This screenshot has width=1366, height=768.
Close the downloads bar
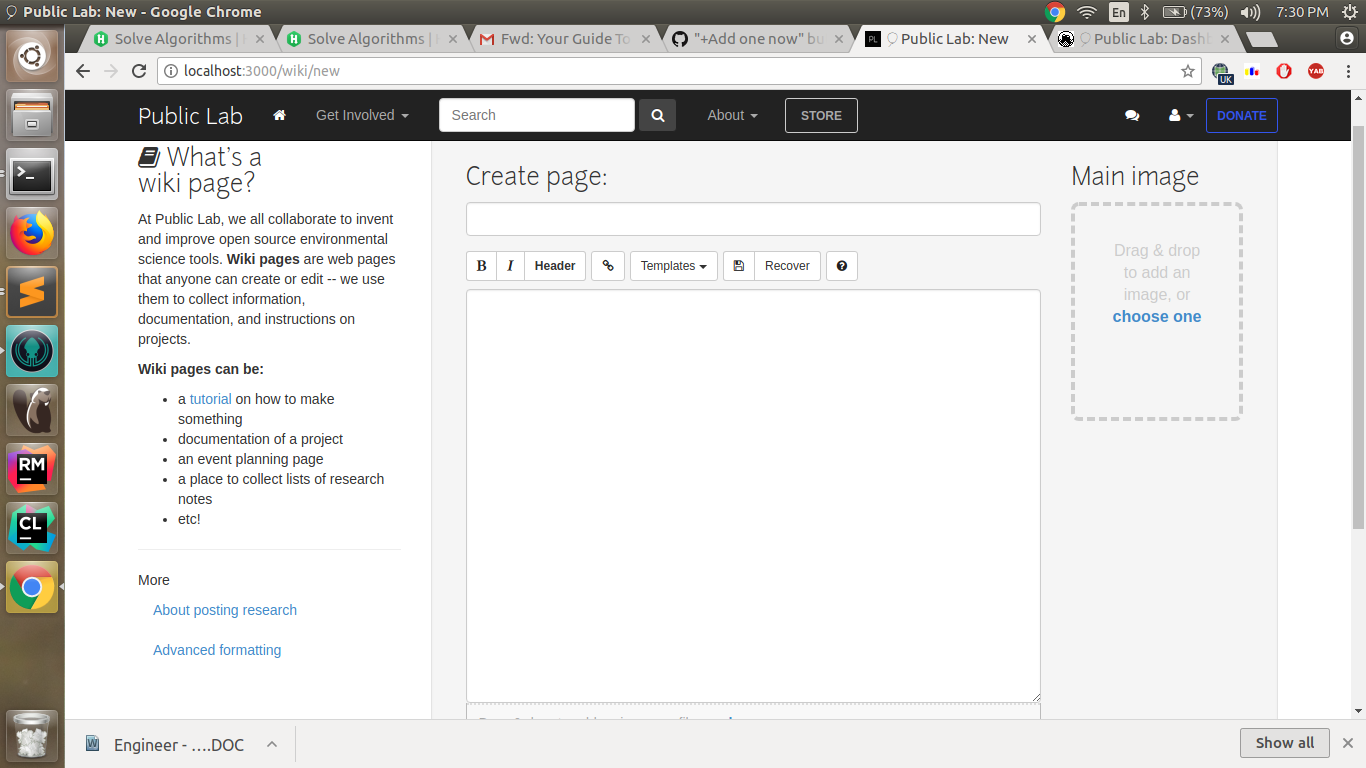1348,743
